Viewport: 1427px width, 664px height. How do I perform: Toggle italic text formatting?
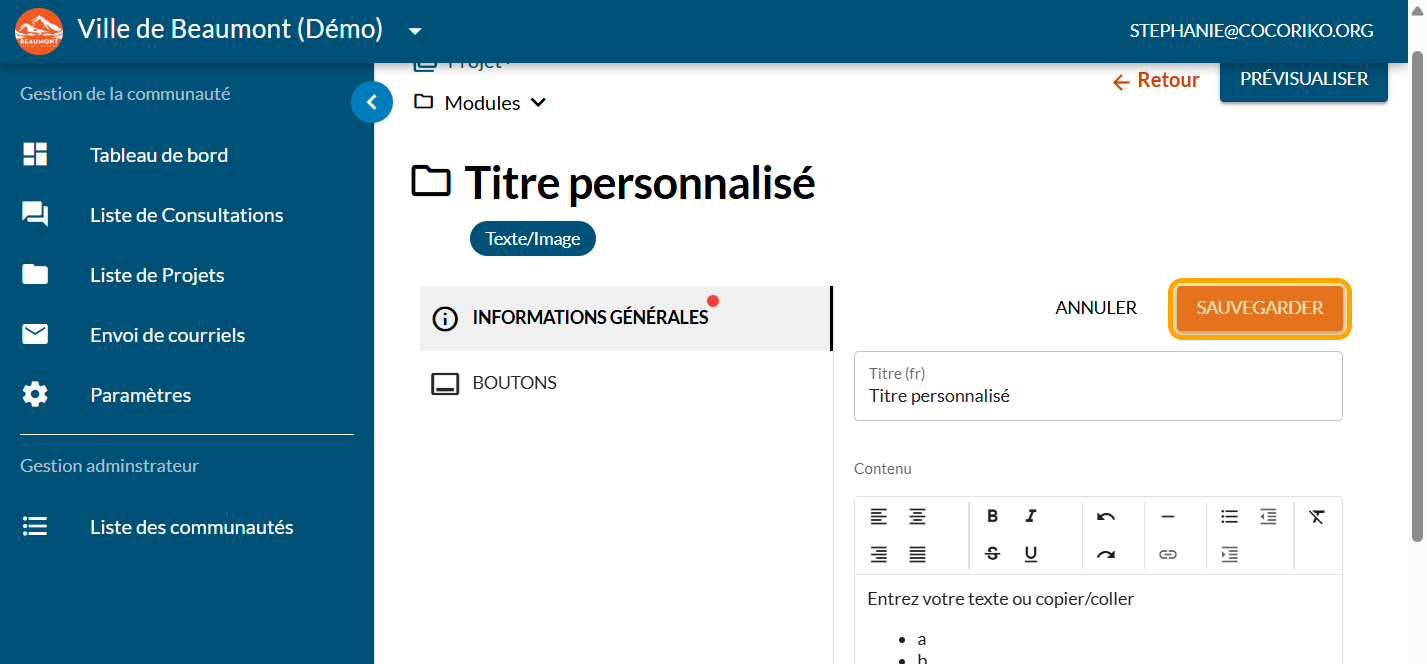point(1030,516)
